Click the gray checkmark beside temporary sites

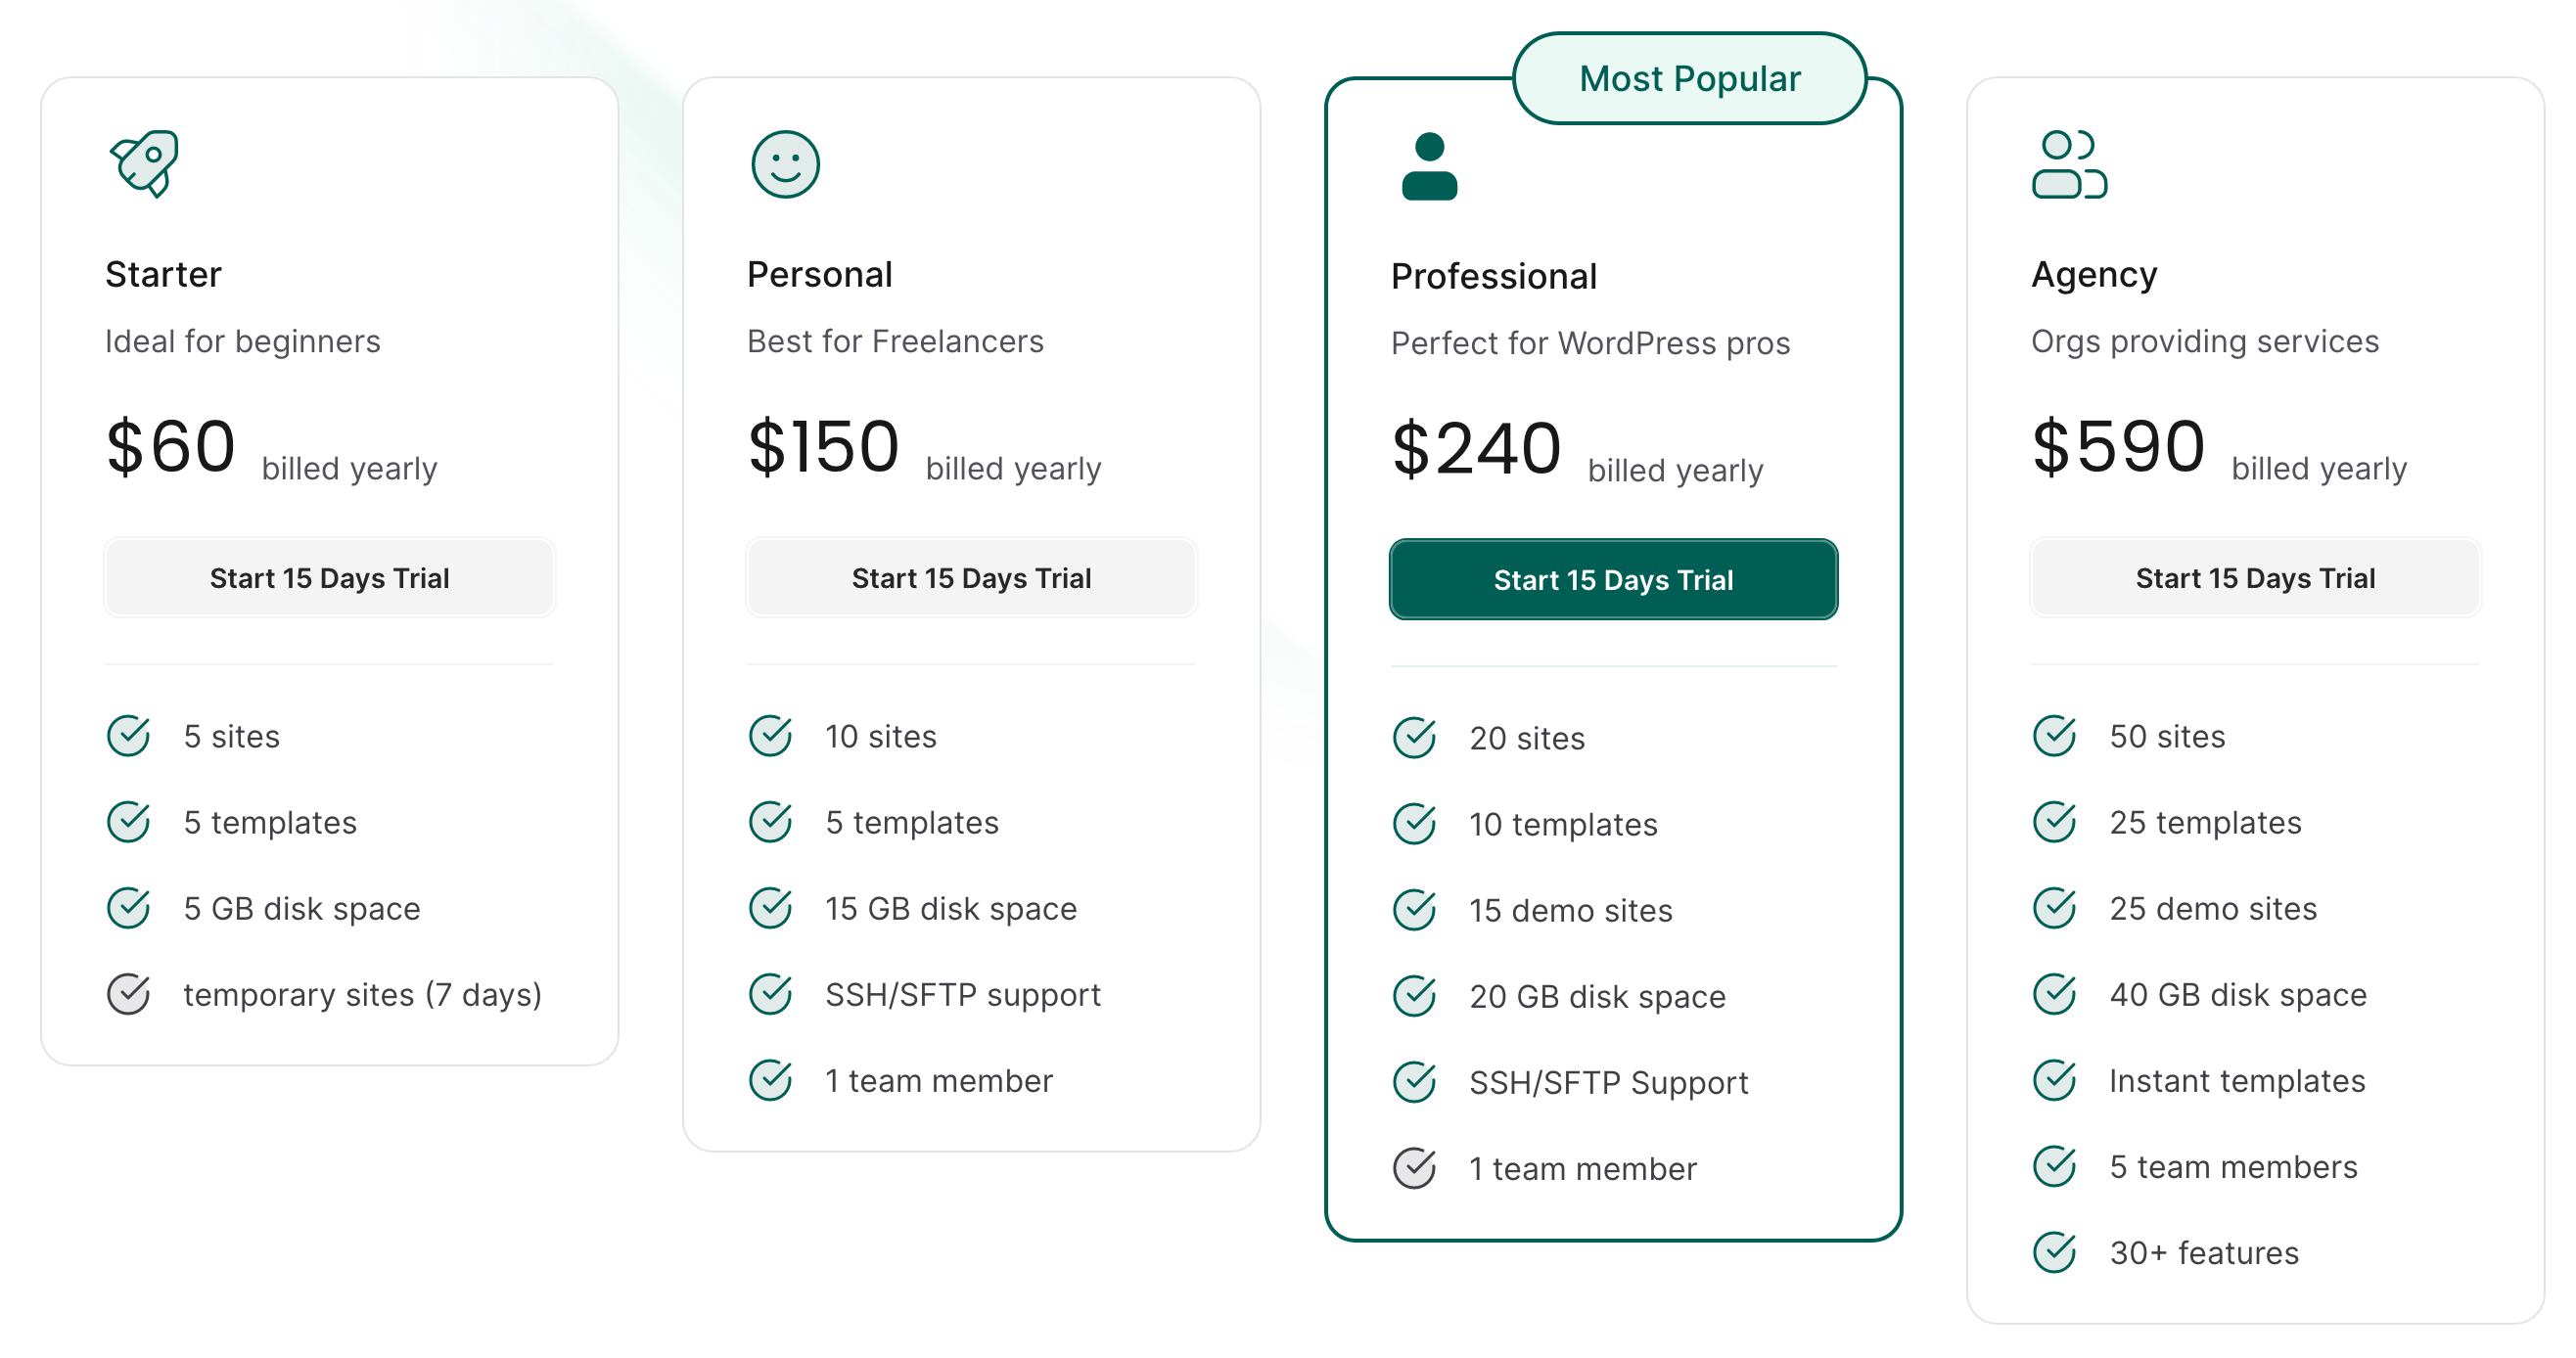click(x=129, y=994)
